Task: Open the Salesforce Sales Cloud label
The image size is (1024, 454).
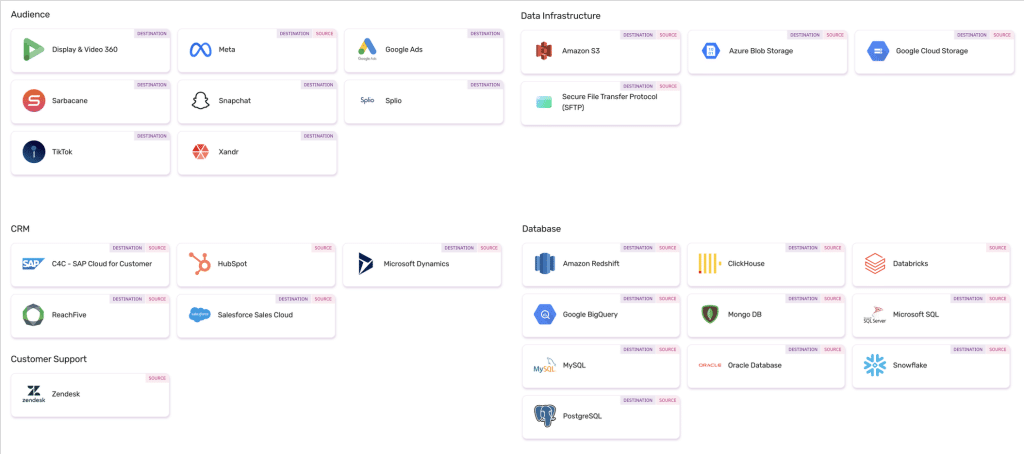Action: click(x=255, y=315)
